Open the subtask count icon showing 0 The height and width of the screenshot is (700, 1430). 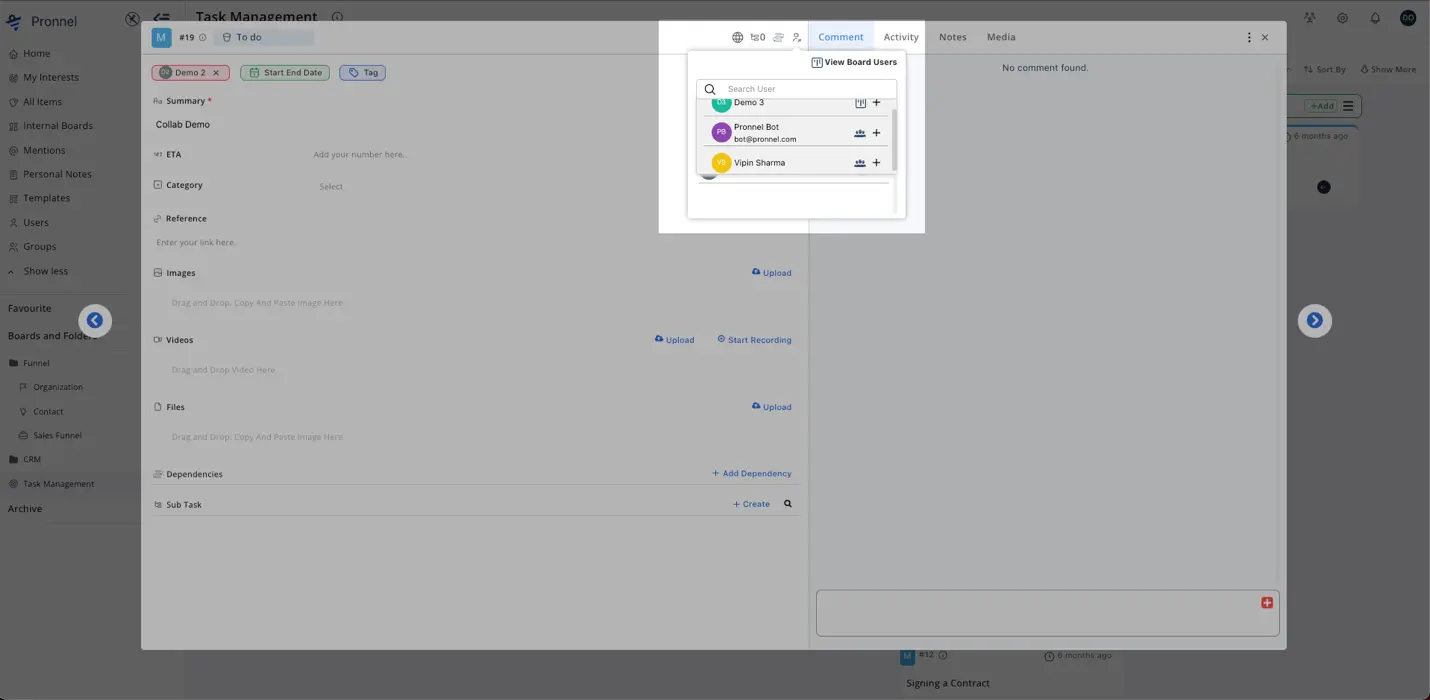click(758, 37)
